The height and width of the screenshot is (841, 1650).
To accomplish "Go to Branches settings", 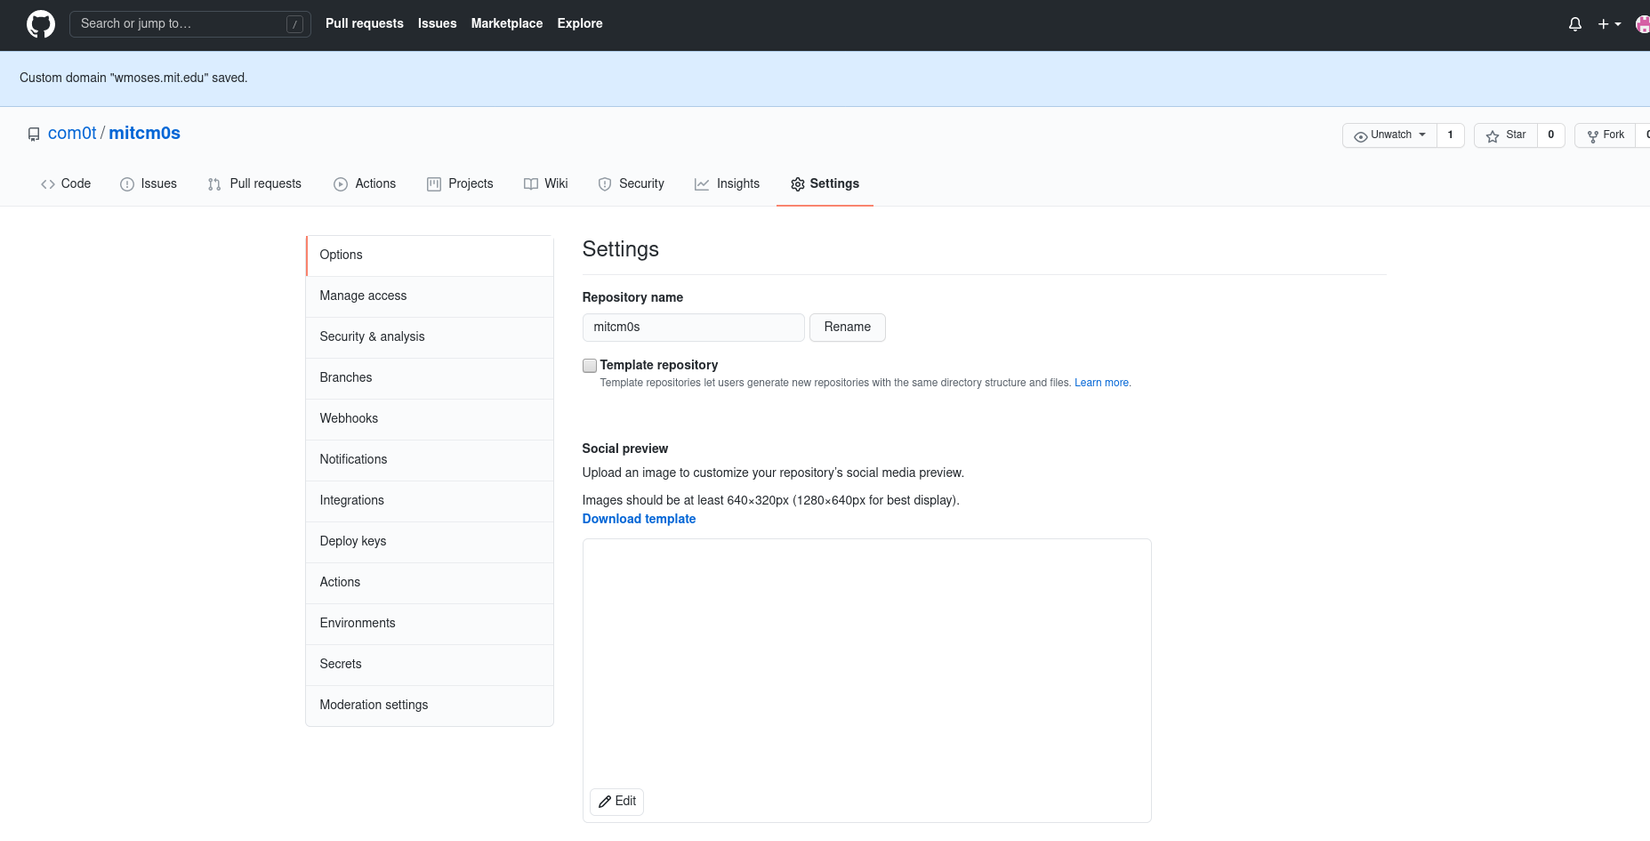I will (x=430, y=379).
